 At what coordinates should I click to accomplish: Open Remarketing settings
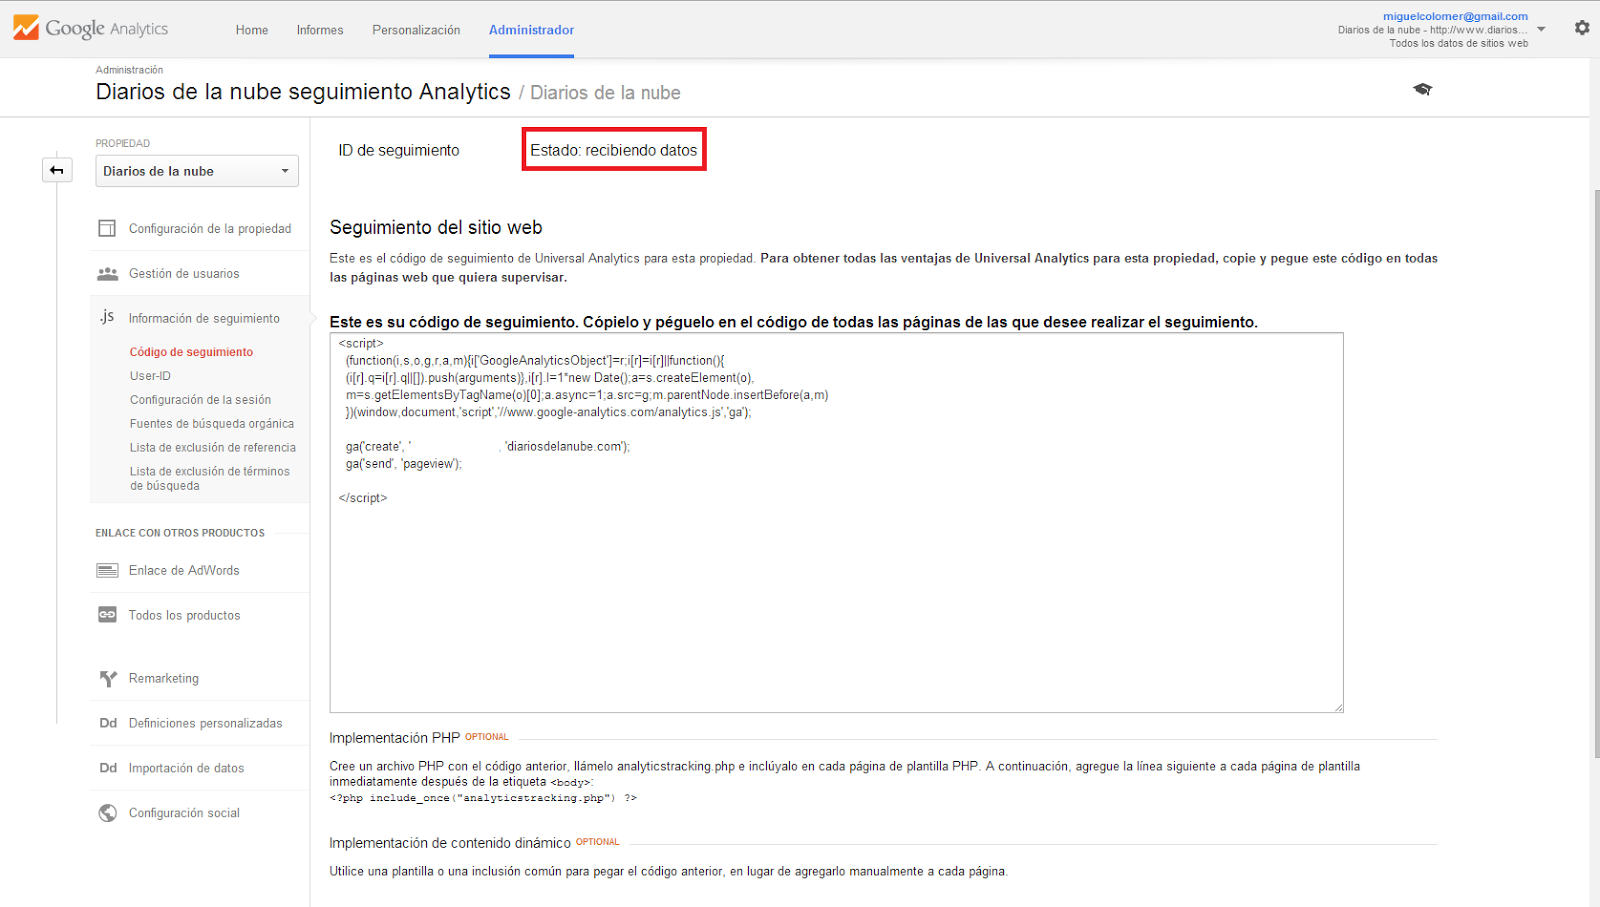[x=164, y=679]
